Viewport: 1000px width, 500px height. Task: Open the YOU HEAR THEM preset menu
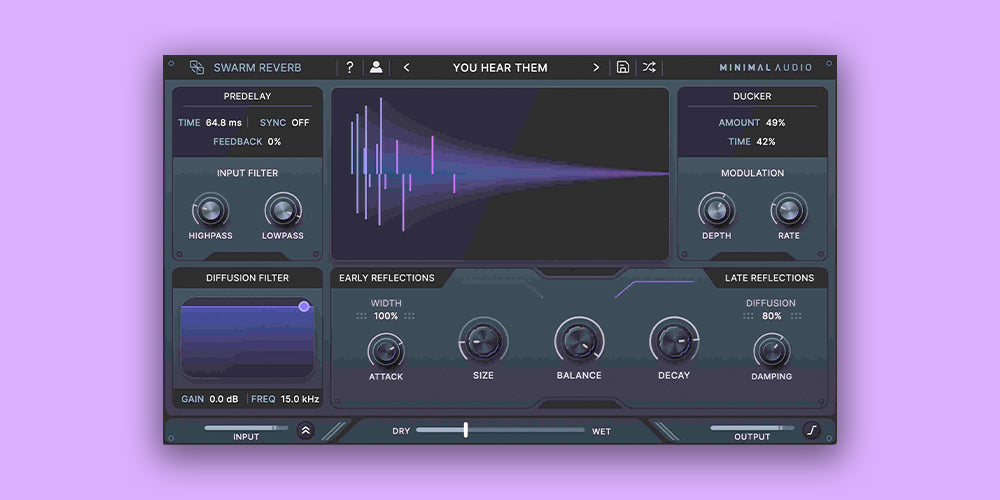(x=500, y=68)
